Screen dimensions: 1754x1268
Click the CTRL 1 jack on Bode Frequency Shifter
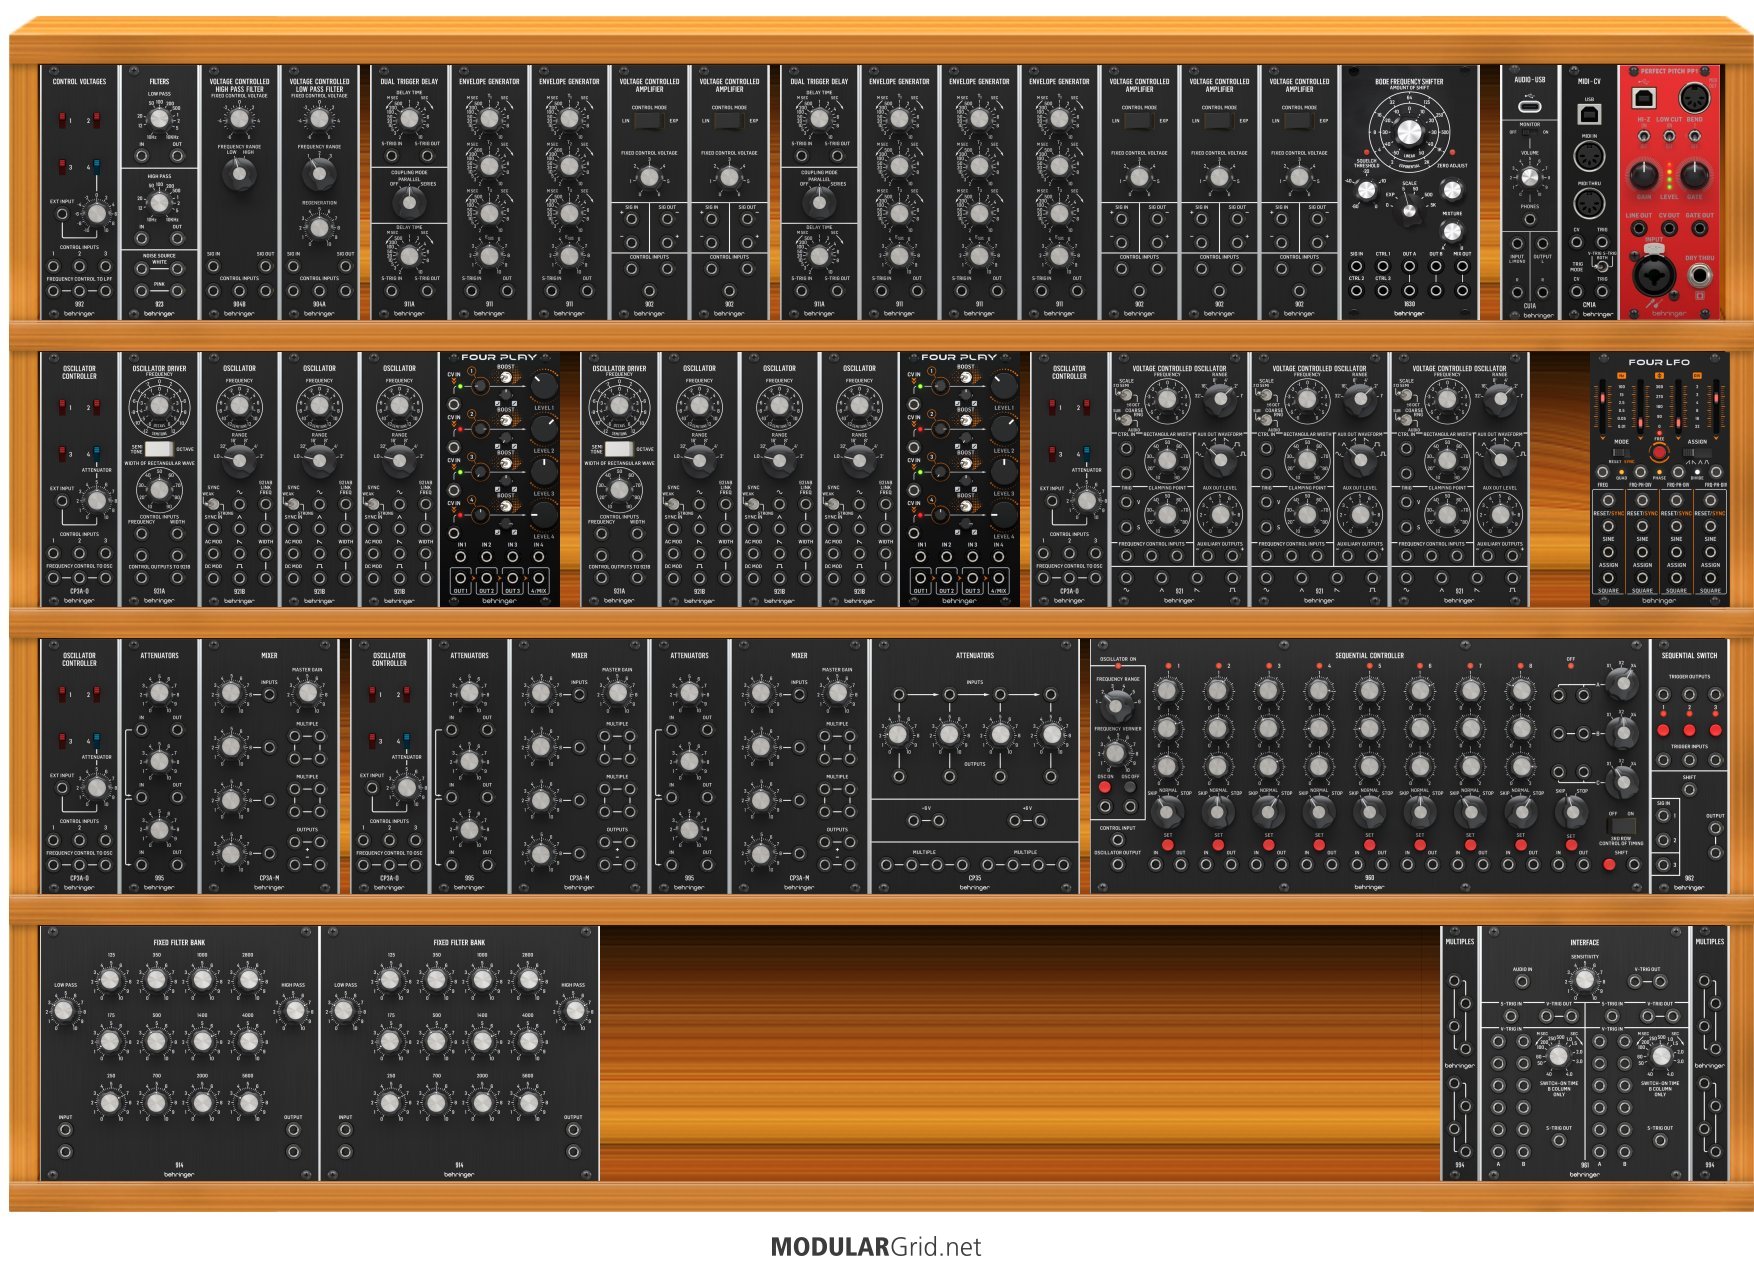pos(1383,266)
